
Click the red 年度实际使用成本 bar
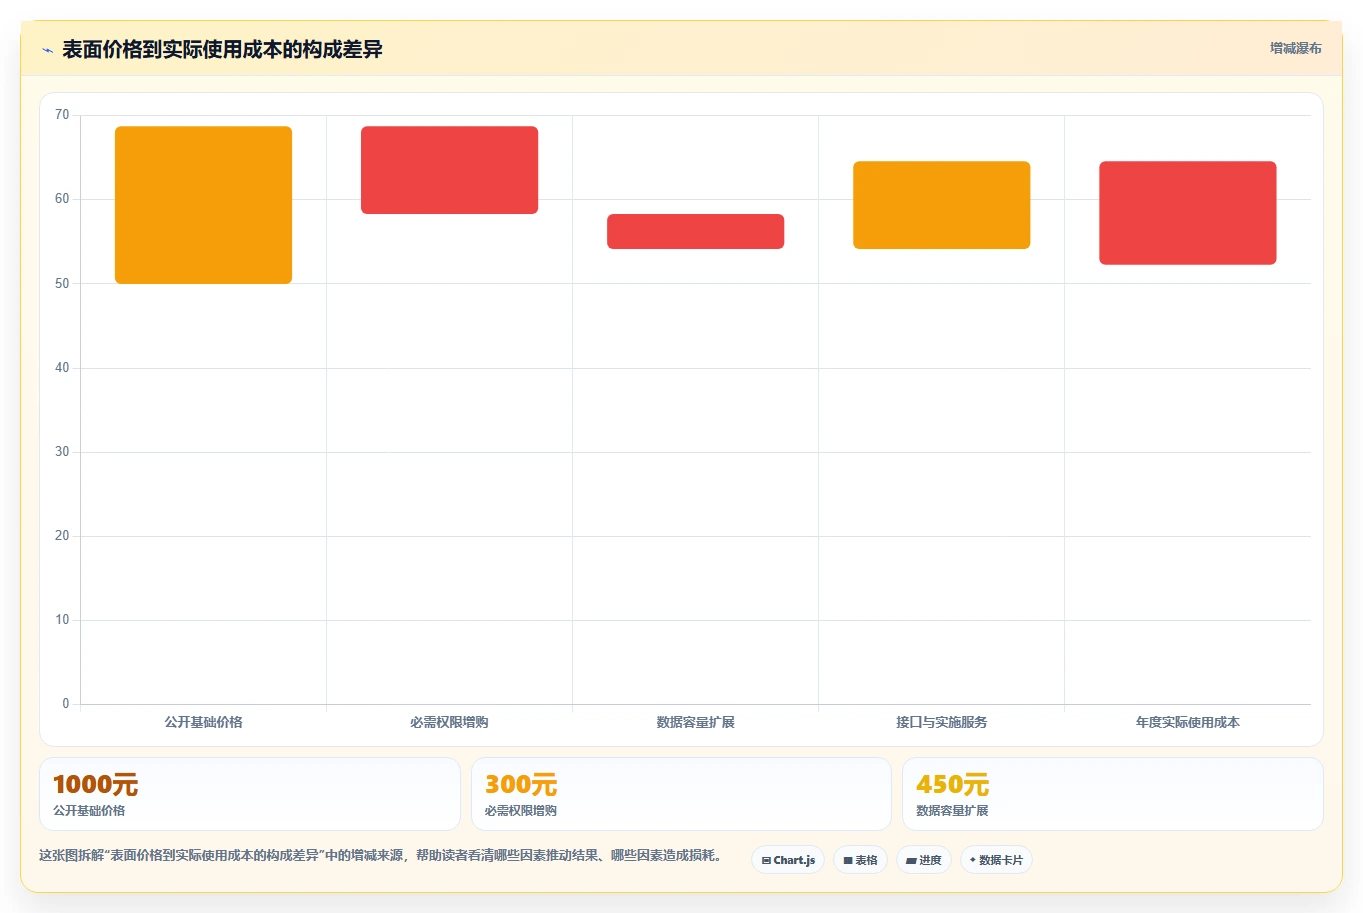tap(1188, 213)
